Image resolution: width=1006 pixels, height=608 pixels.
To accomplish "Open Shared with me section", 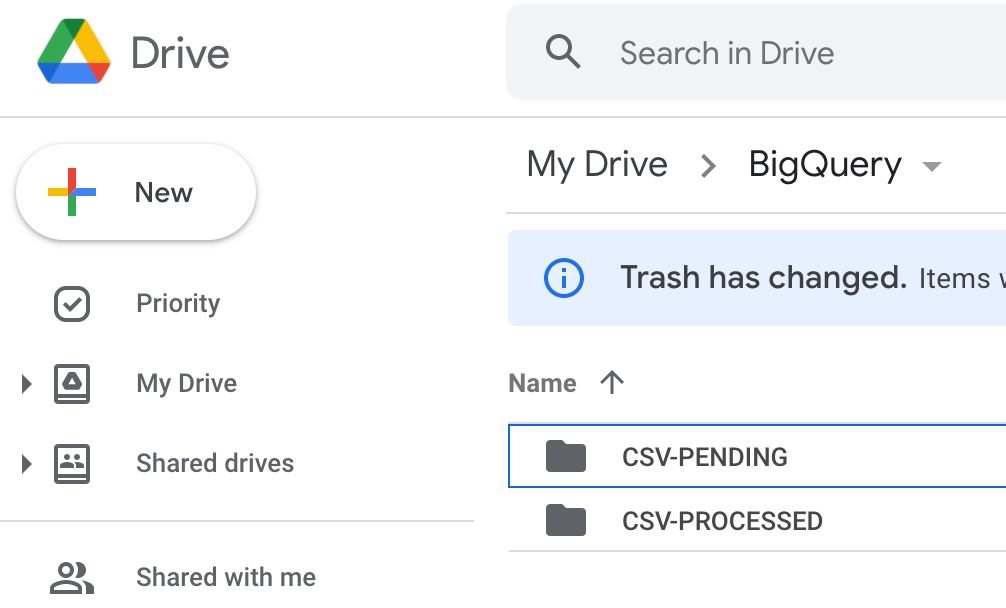I will [226, 577].
